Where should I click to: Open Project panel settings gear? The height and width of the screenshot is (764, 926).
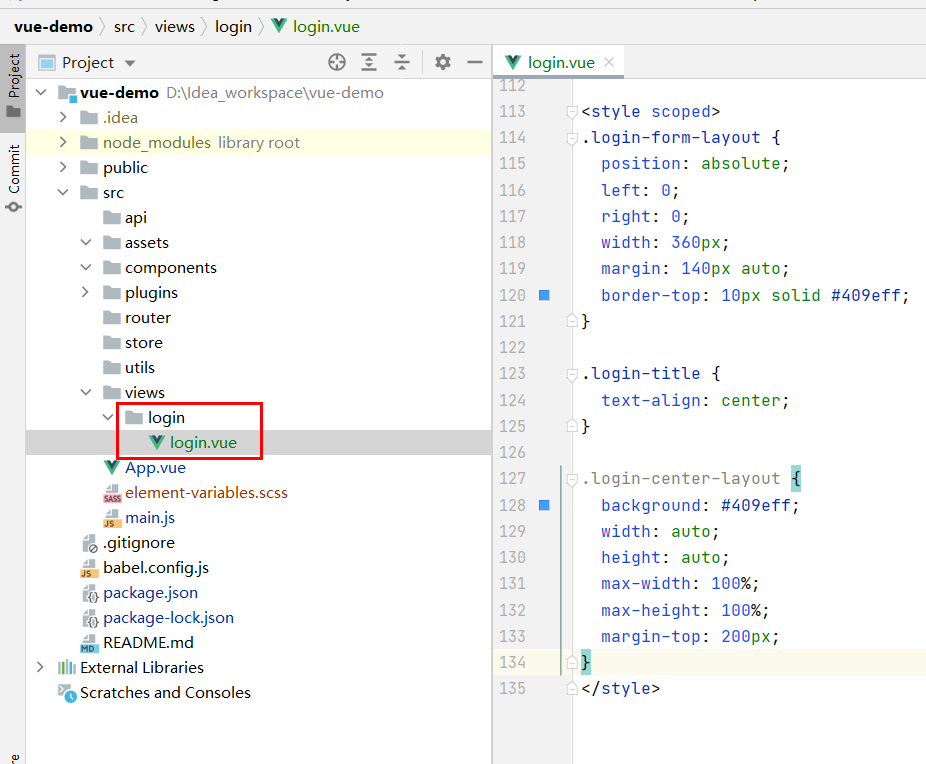click(443, 62)
